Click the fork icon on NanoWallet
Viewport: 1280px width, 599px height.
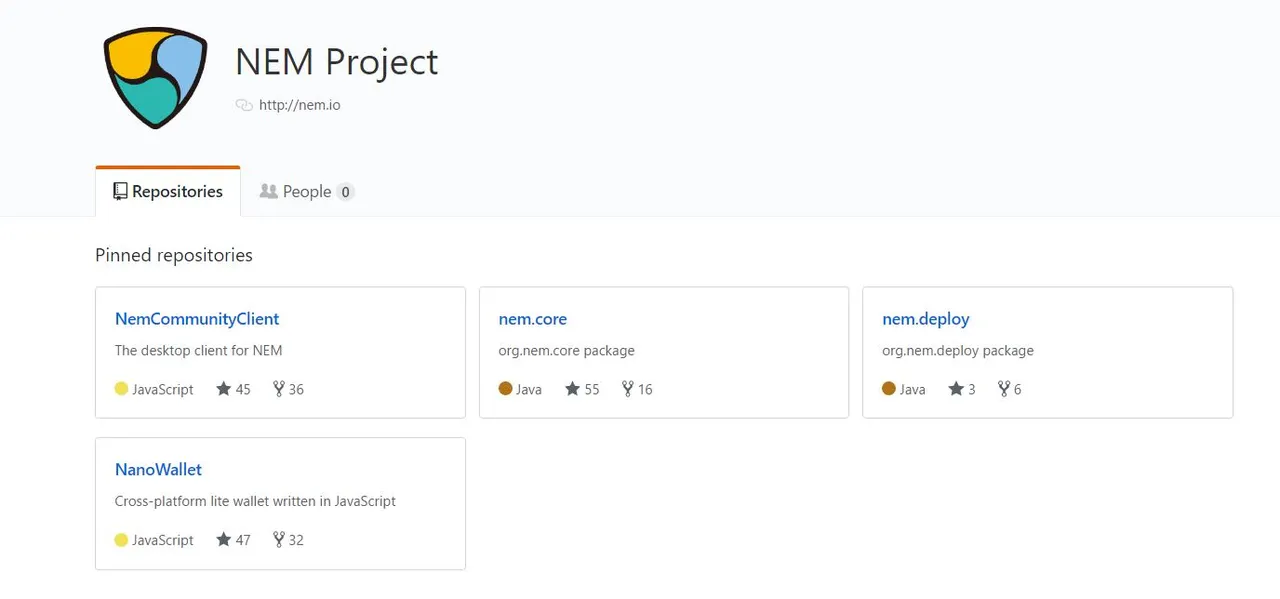[x=278, y=540]
